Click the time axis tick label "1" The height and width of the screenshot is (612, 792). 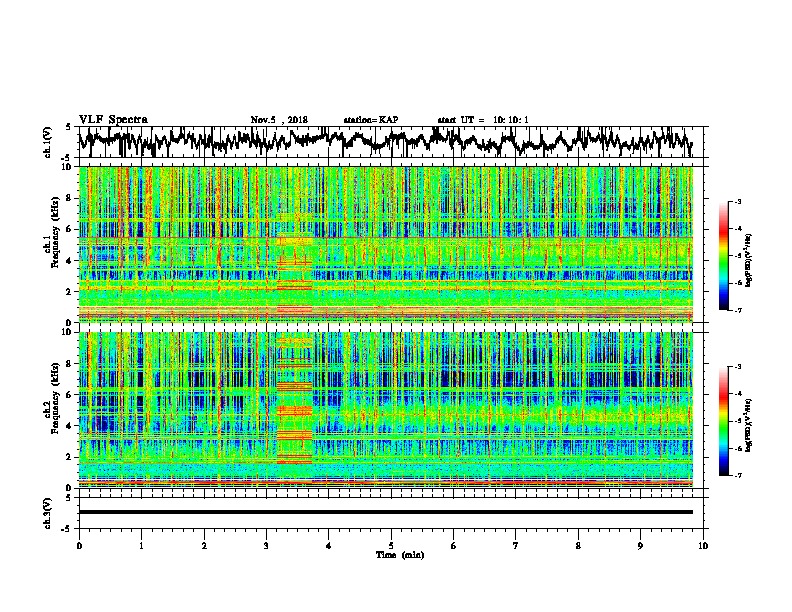[141, 546]
